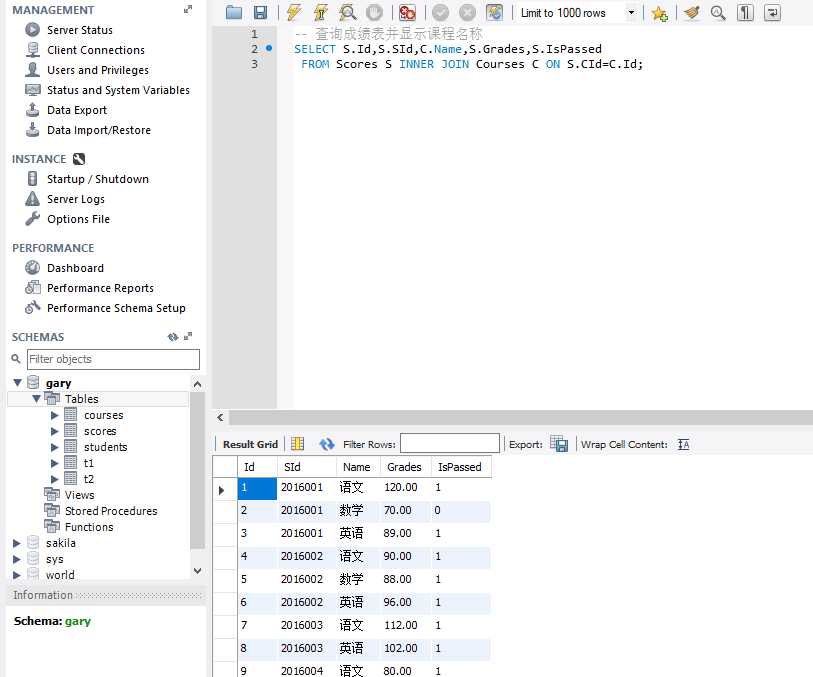Collapse the Tables node
813x677 pixels.
pos(36,399)
